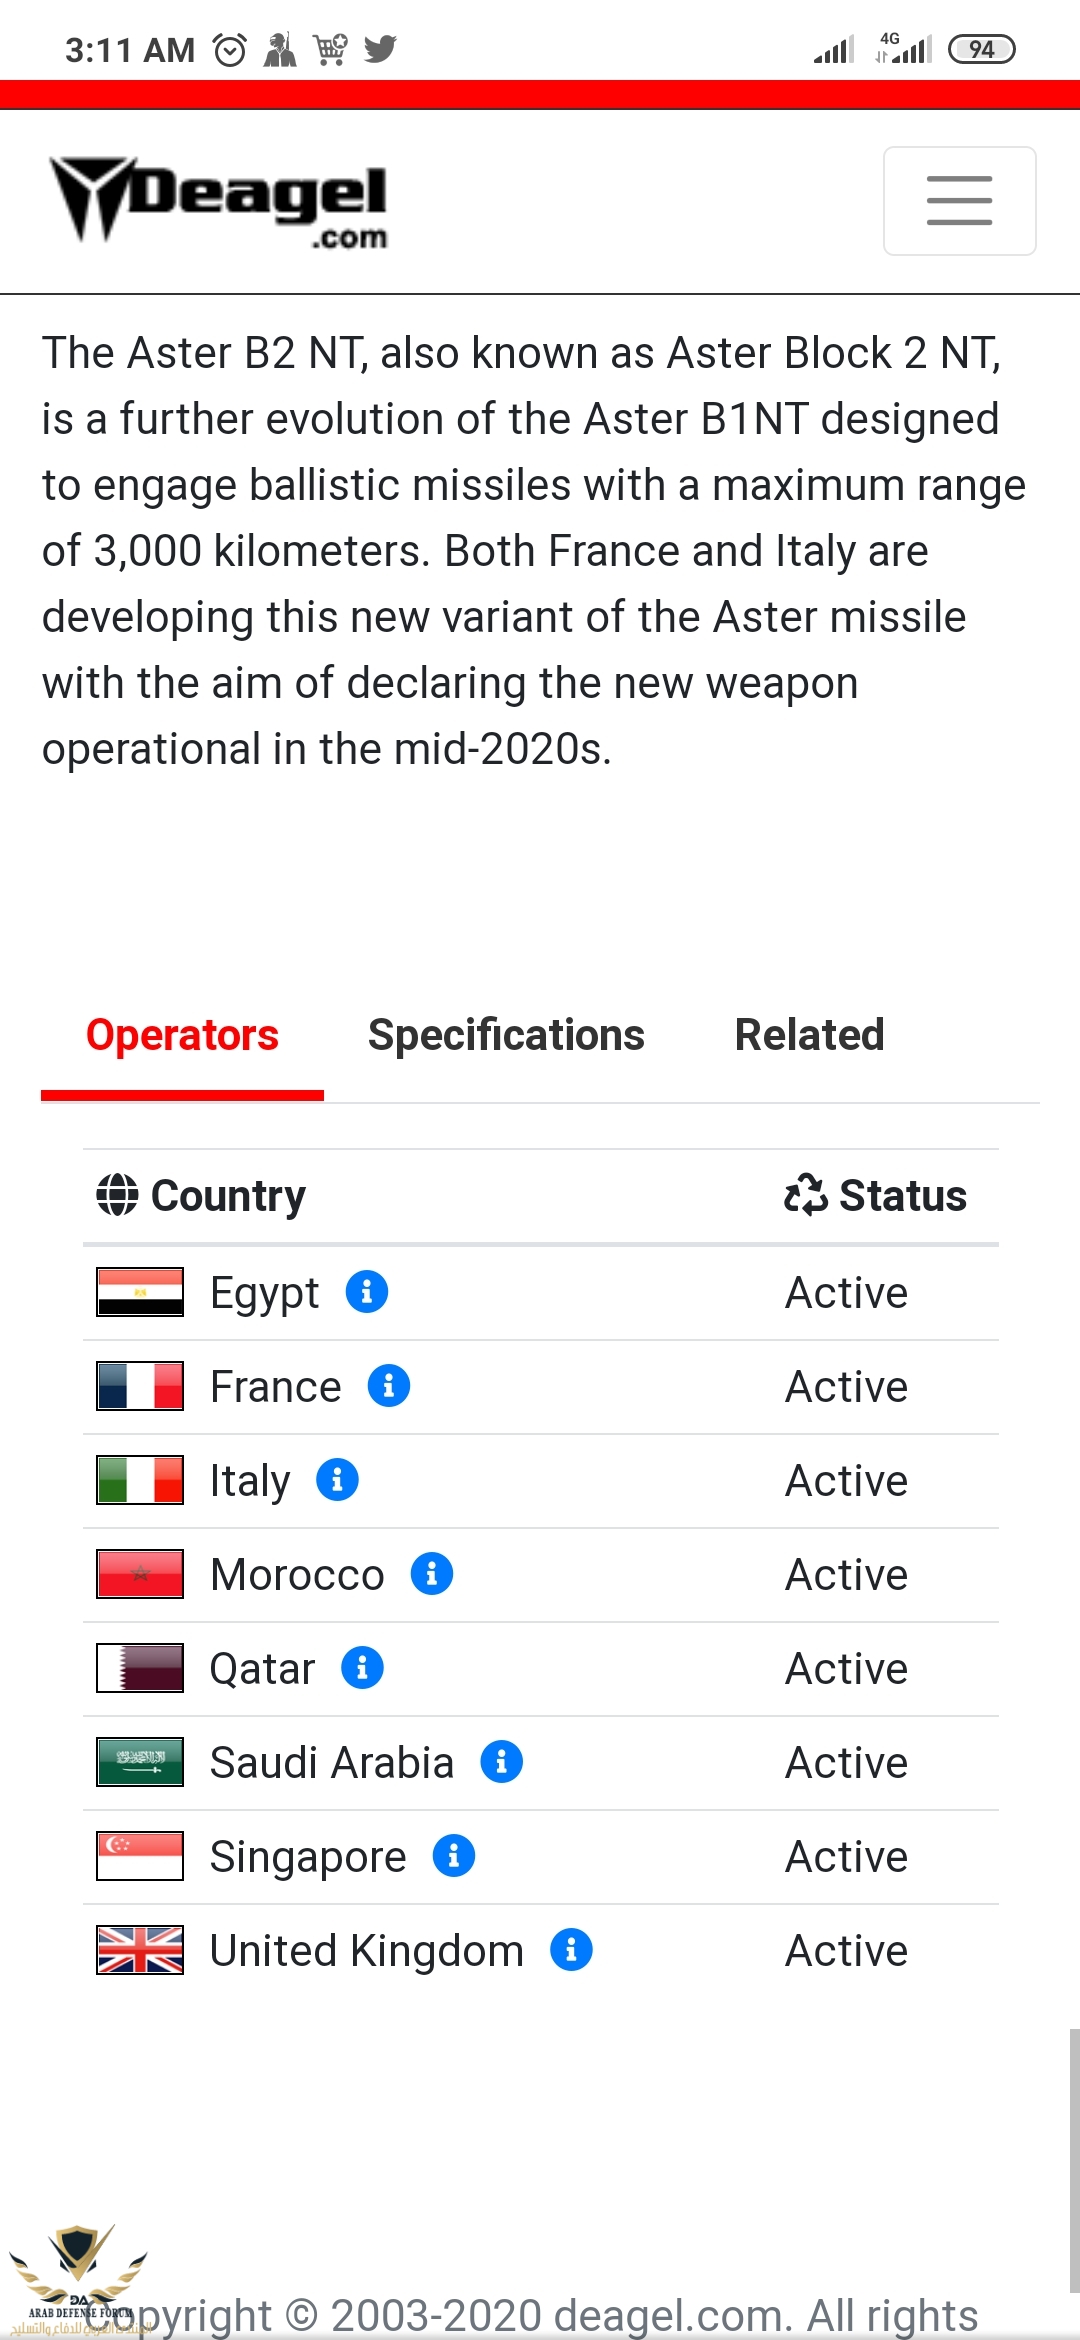Tap the Deagel.com logo

[x=219, y=201]
